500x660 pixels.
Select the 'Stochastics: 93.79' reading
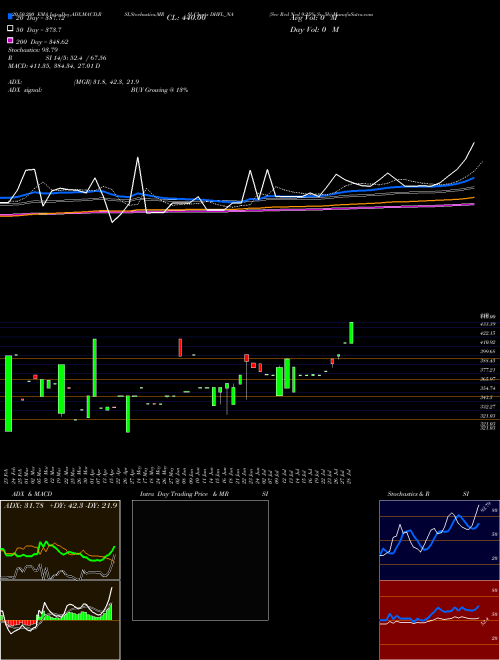point(33,50)
